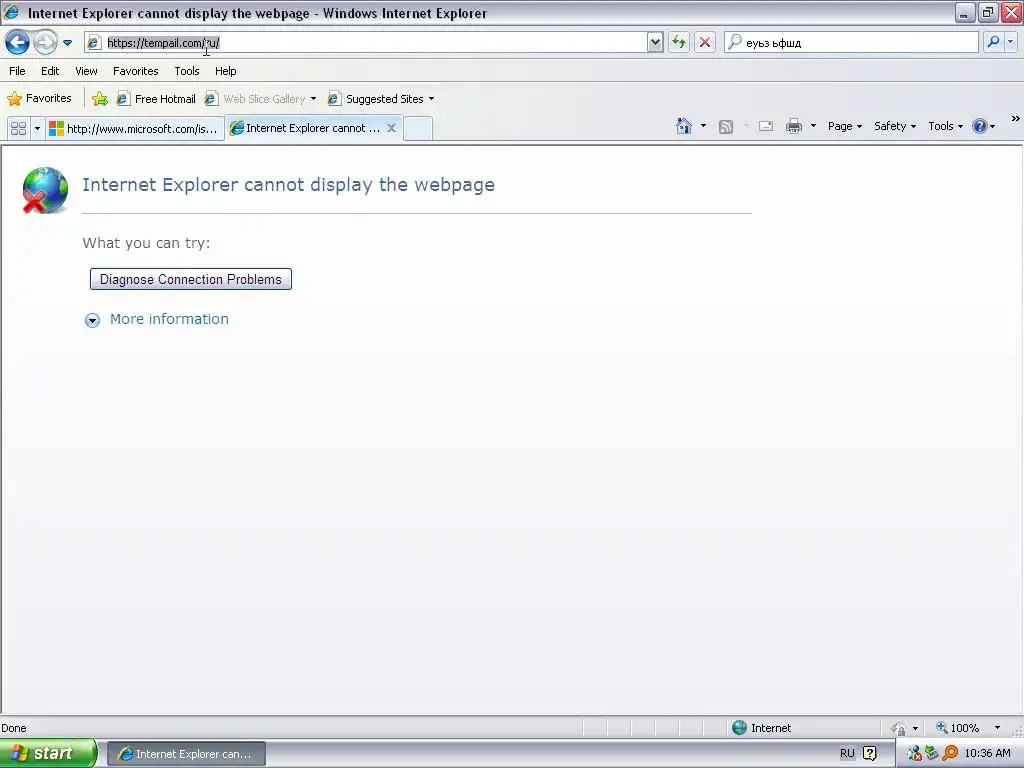This screenshot has width=1024, height=768.
Task: Open Quick Tabs grid icon
Action: point(19,129)
